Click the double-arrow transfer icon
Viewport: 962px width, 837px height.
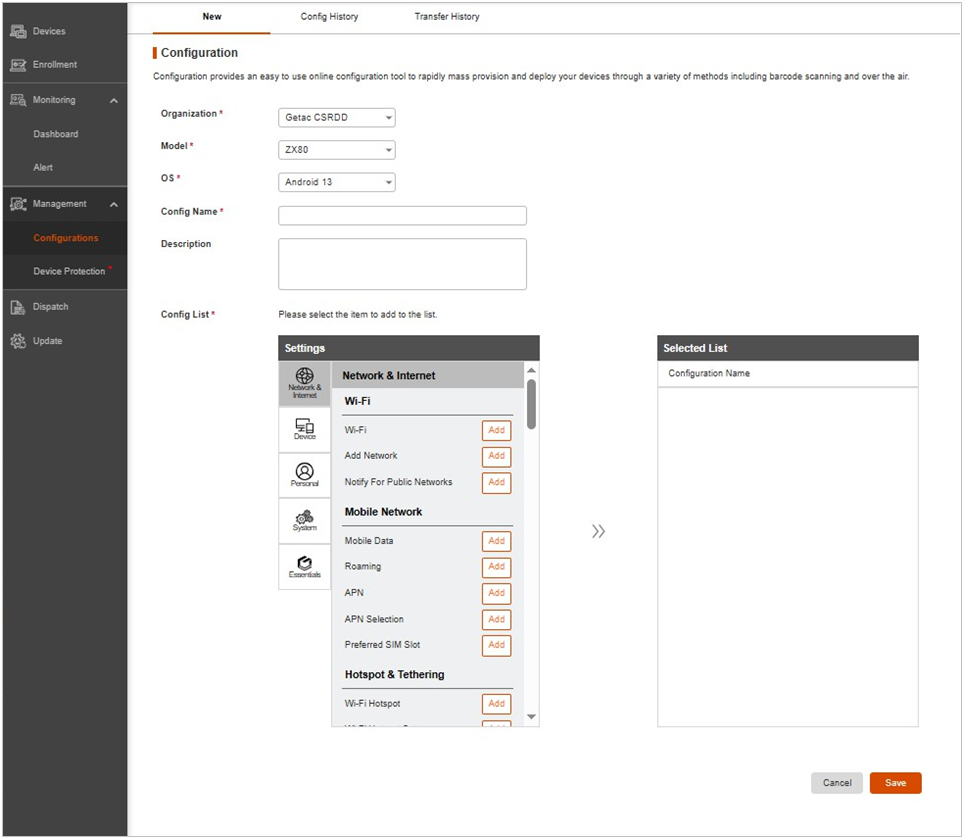(x=598, y=531)
